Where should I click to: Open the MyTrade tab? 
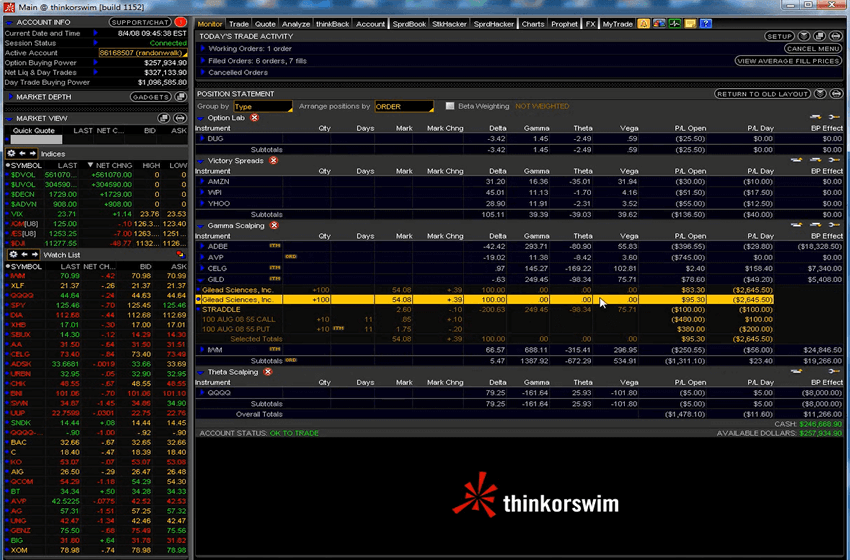pyautogui.click(x=617, y=24)
